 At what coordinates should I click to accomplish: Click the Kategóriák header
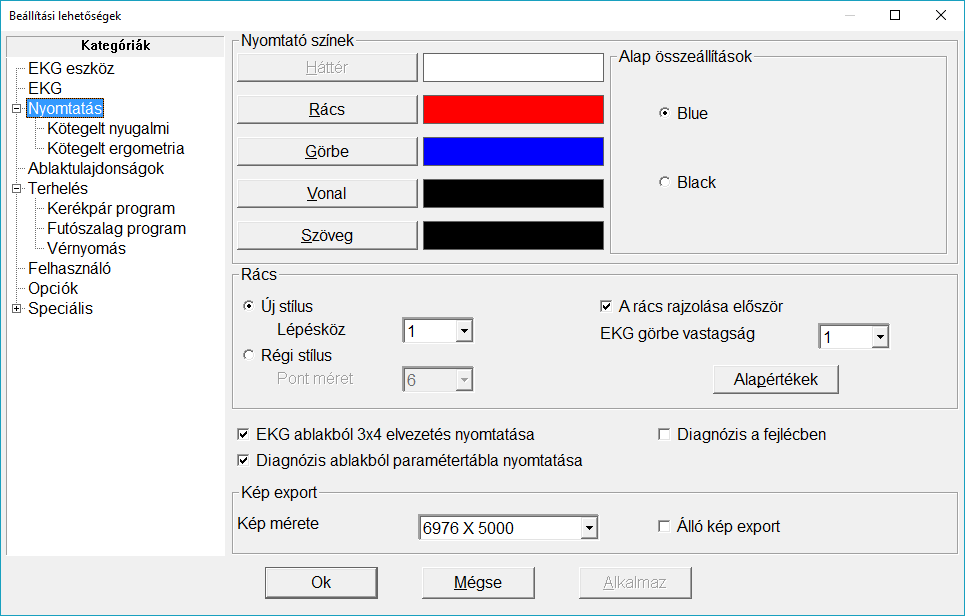[116, 46]
